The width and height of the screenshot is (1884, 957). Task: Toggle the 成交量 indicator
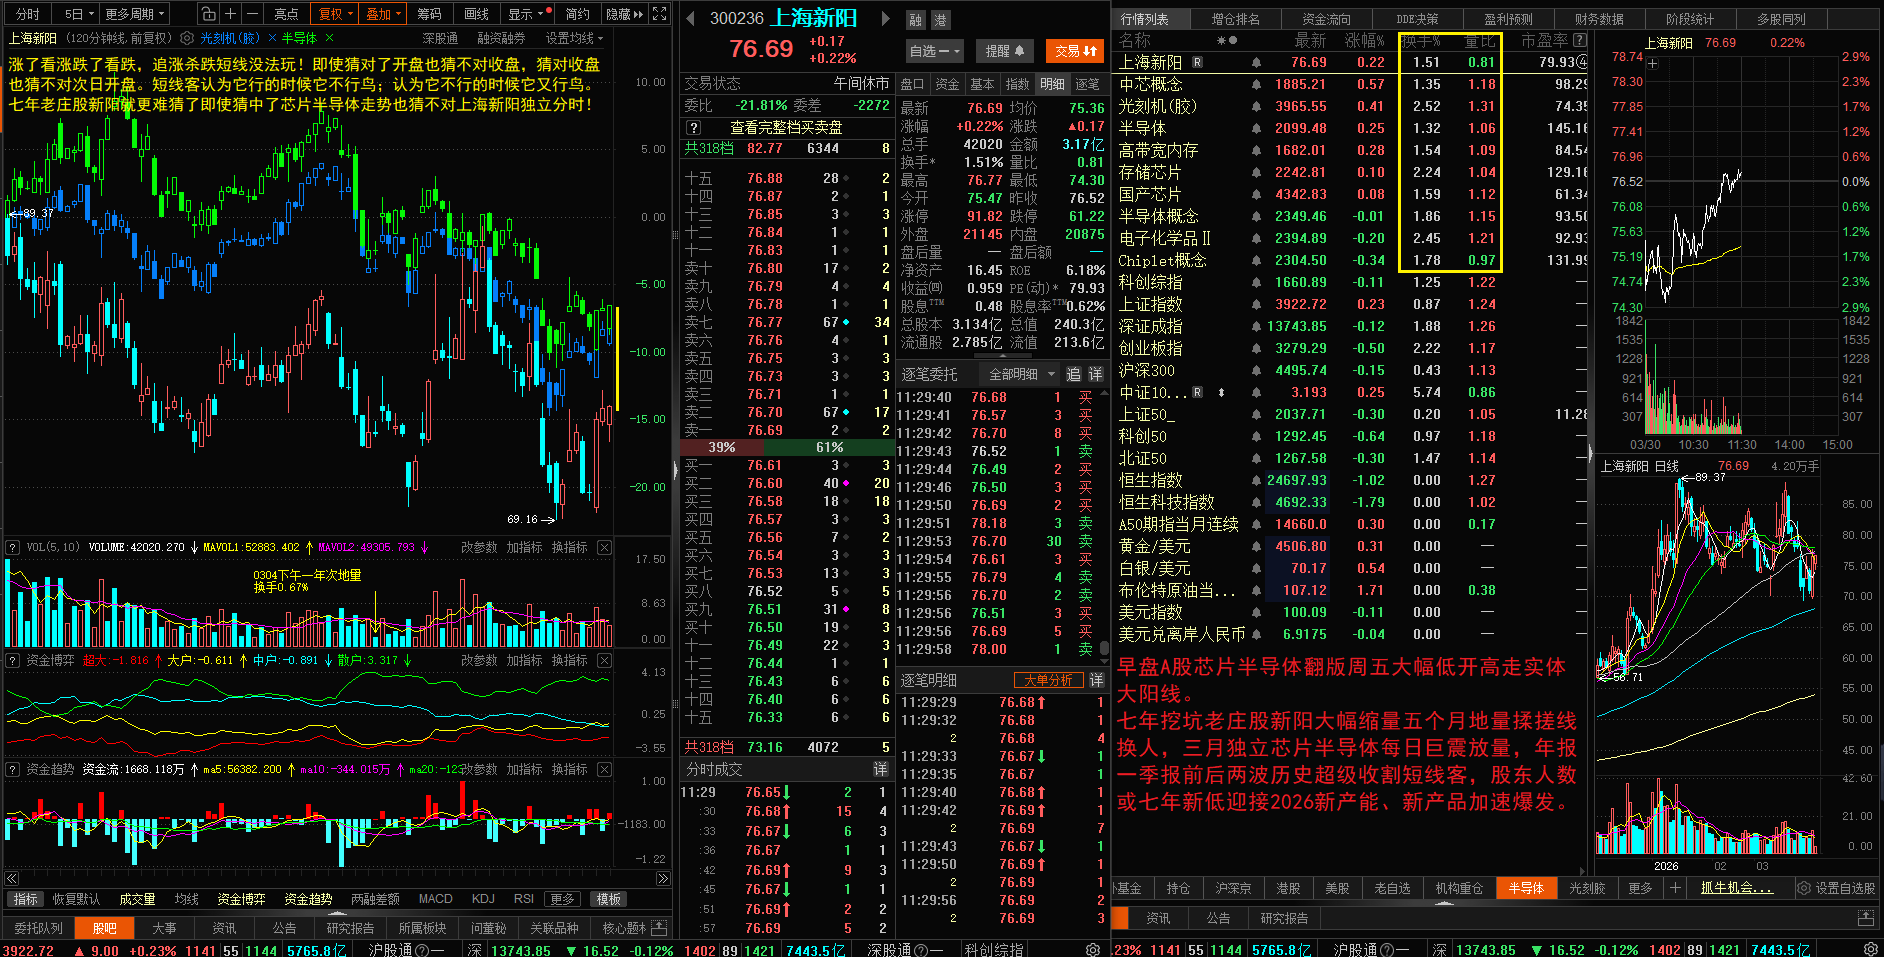point(137,899)
